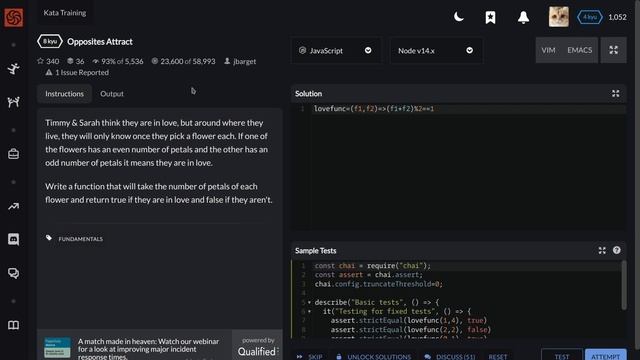Viewport: 640px width, 360px height.
Task: Open the Practice kata sidebar icon
Action: [x=13, y=69]
